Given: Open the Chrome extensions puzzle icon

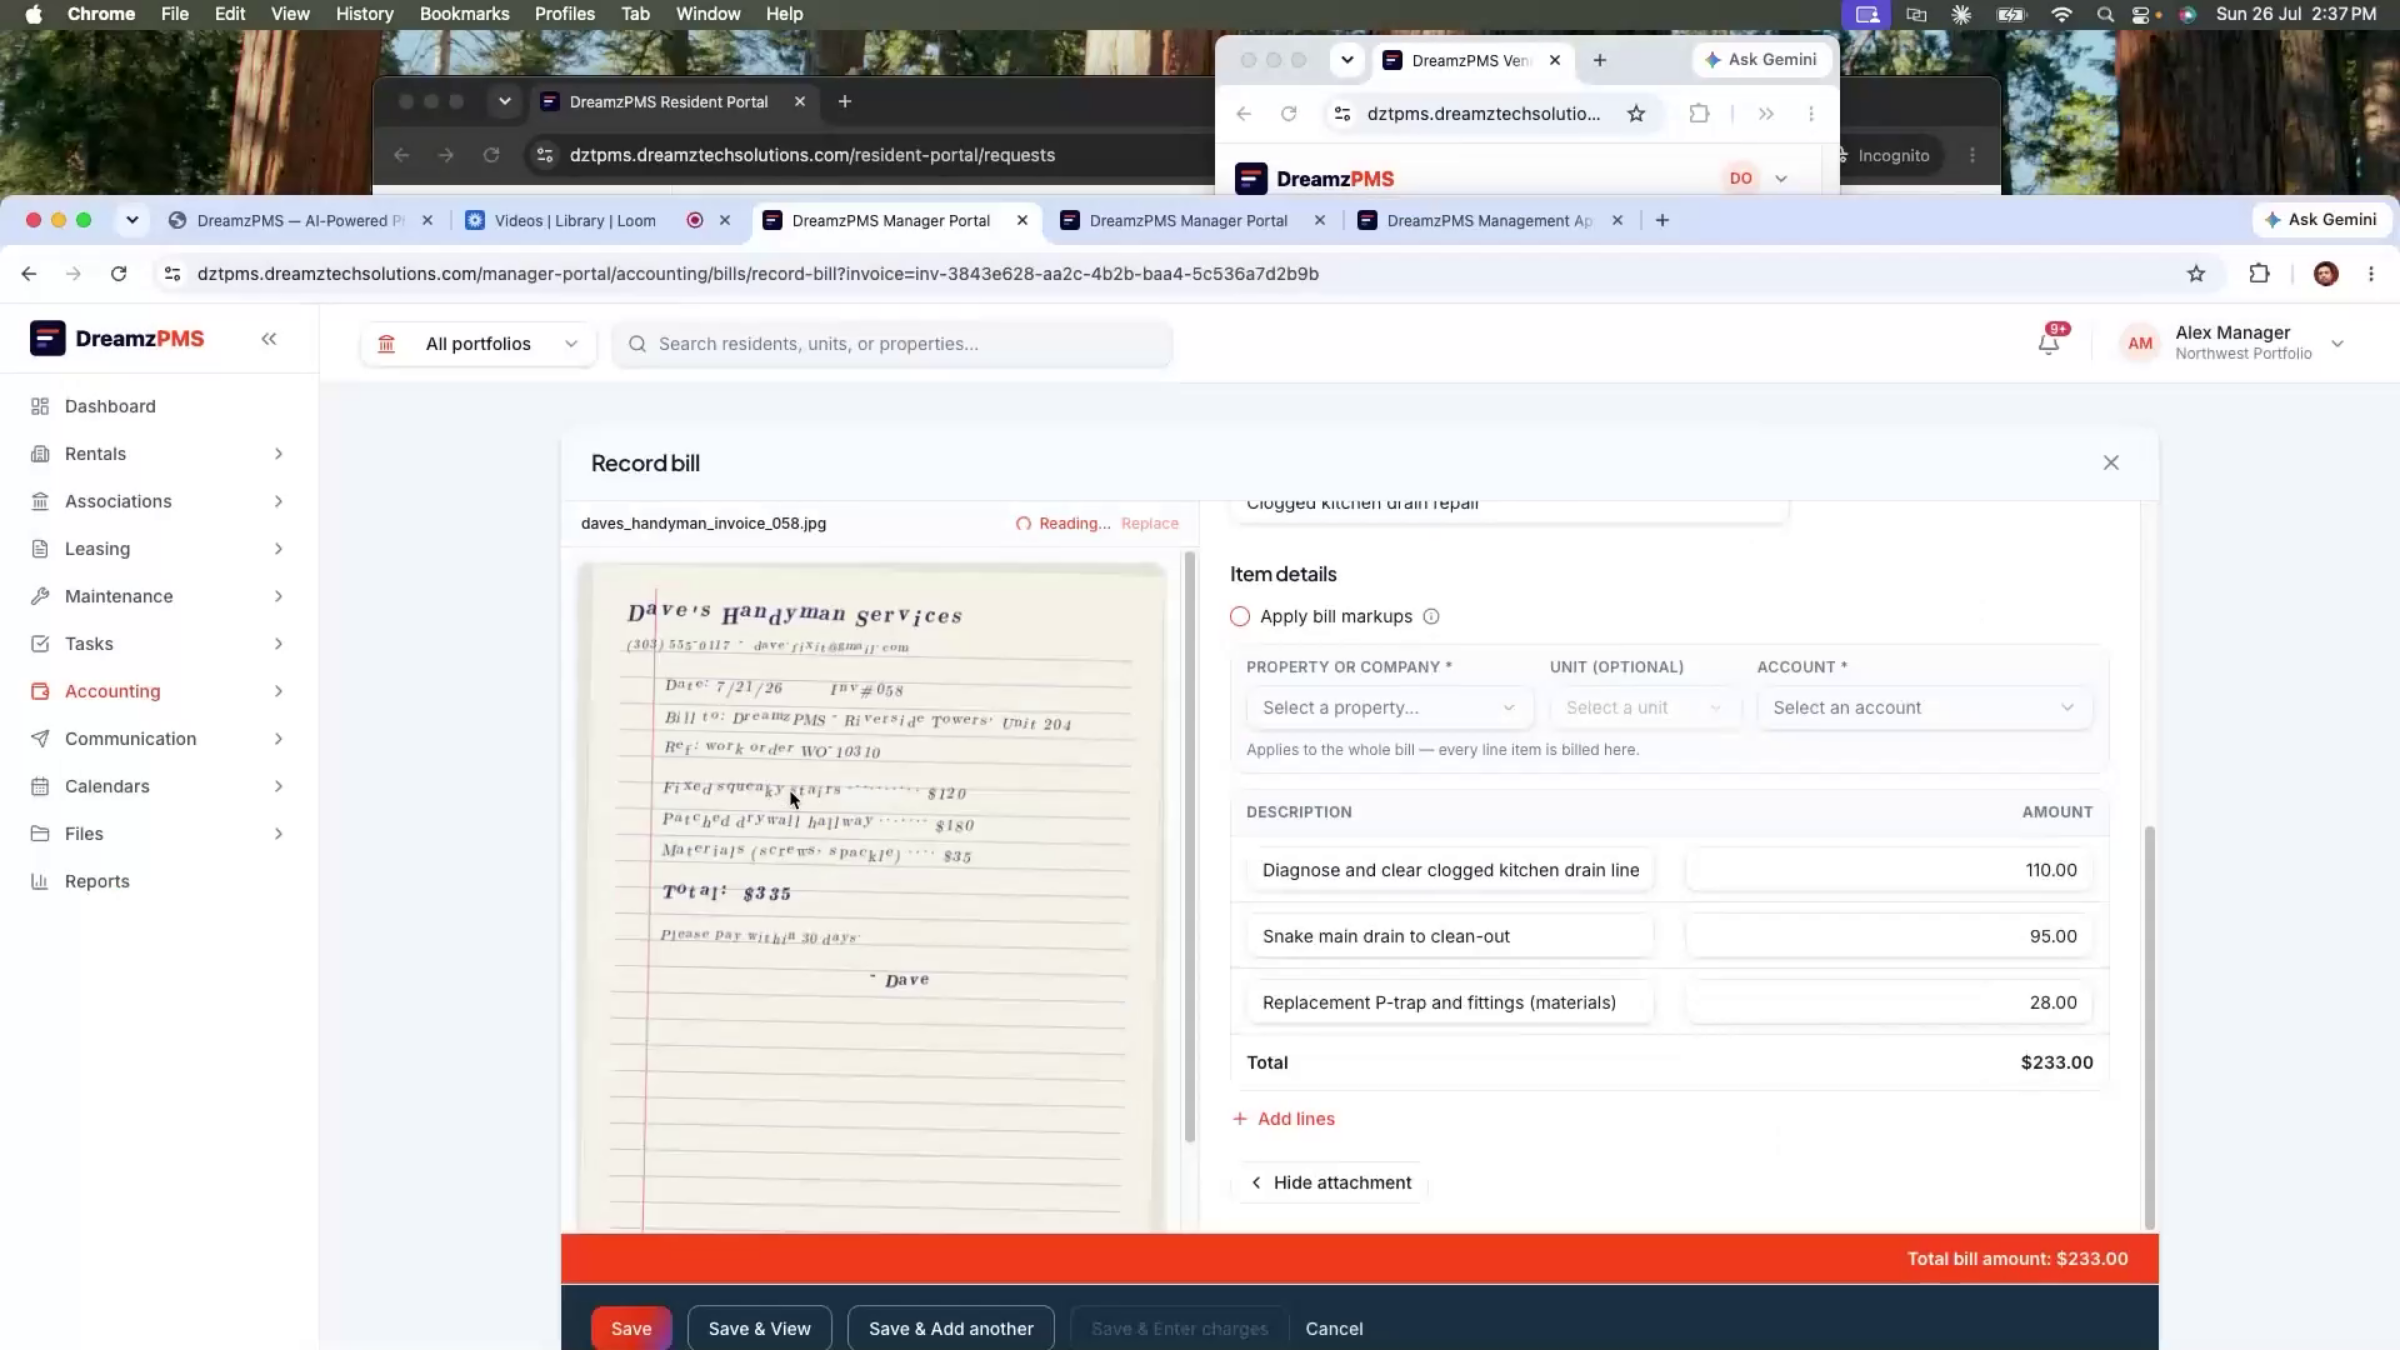Looking at the screenshot, I should (x=2259, y=274).
